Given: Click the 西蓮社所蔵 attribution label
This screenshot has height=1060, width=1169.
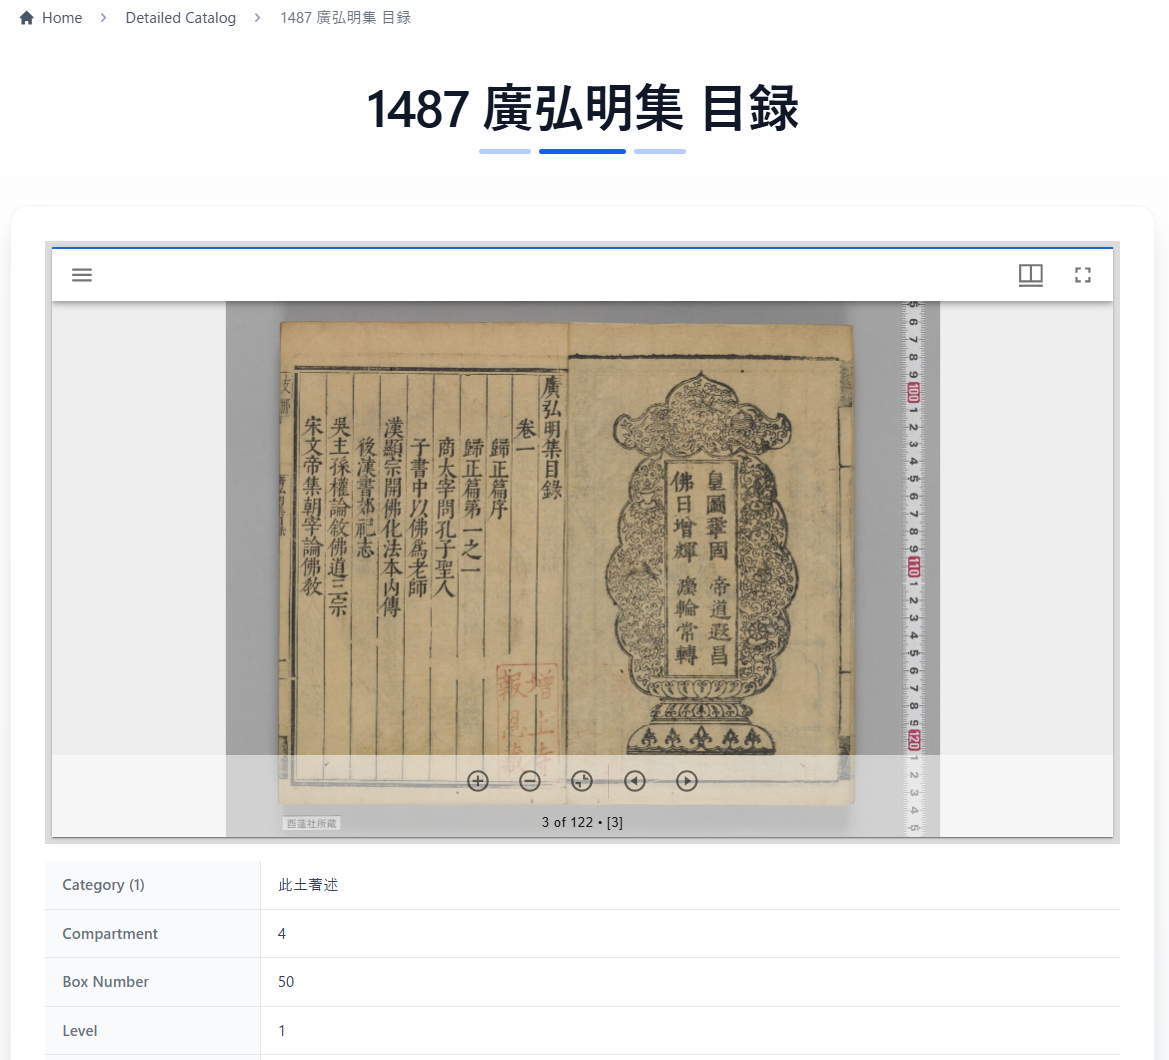Looking at the screenshot, I should tap(312, 823).
